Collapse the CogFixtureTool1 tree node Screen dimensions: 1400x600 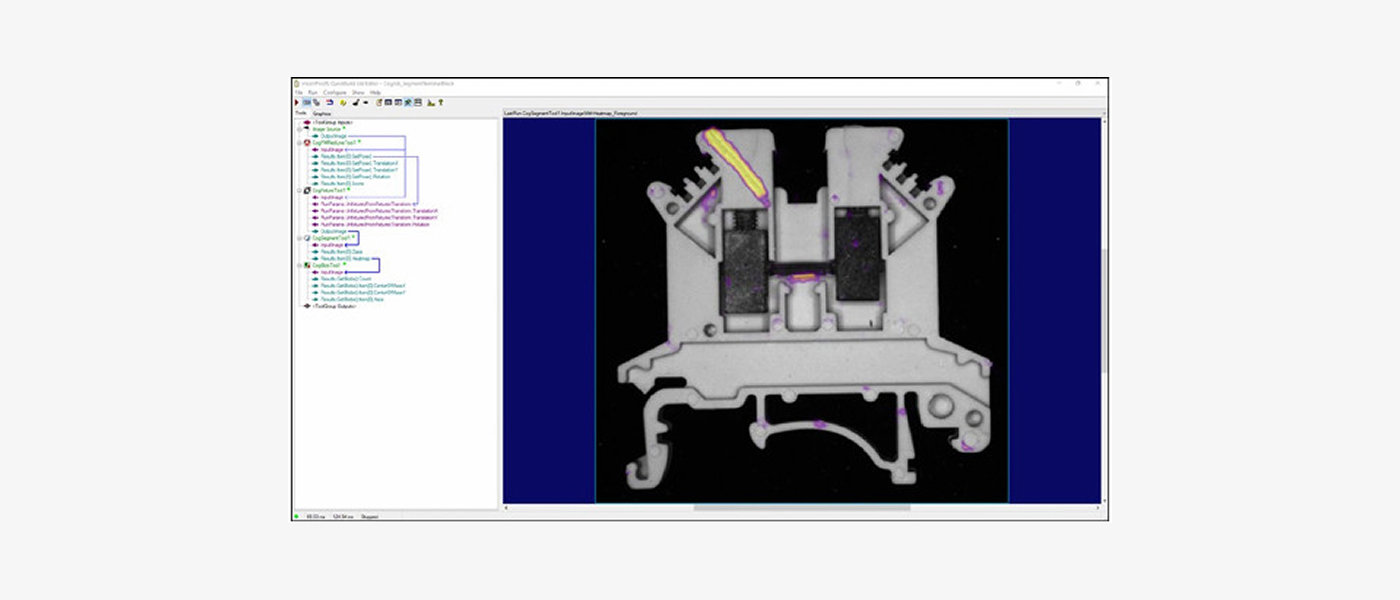(298, 190)
